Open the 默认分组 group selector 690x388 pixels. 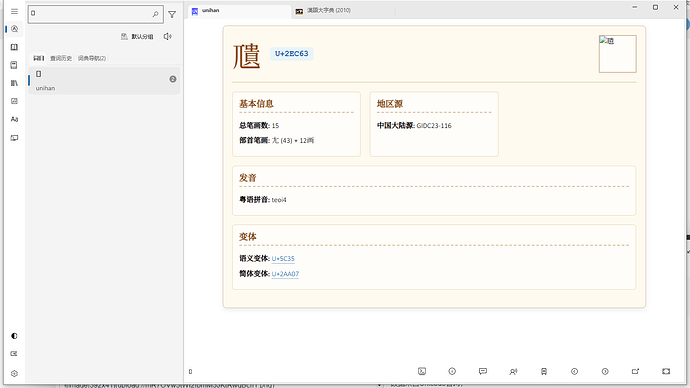137,37
